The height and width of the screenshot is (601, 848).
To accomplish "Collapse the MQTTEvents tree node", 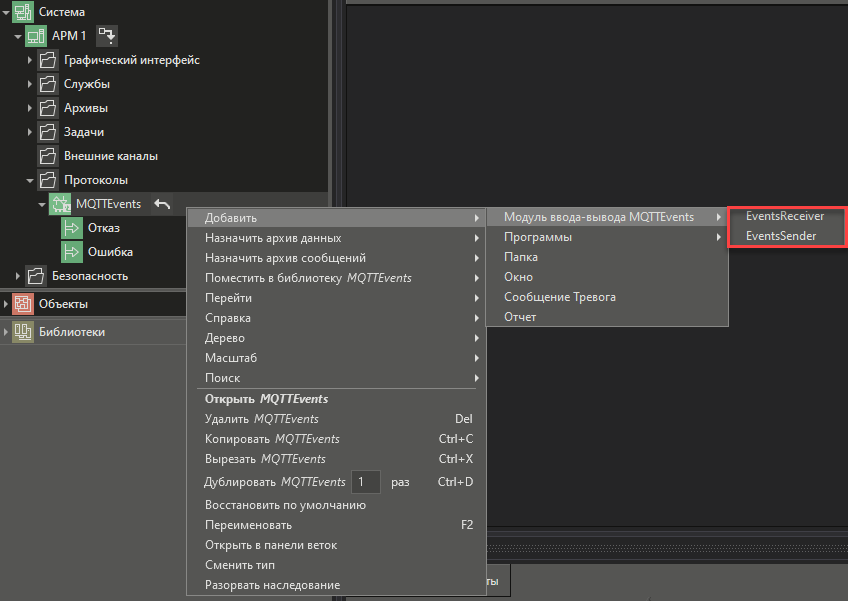I will tap(42, 204).
